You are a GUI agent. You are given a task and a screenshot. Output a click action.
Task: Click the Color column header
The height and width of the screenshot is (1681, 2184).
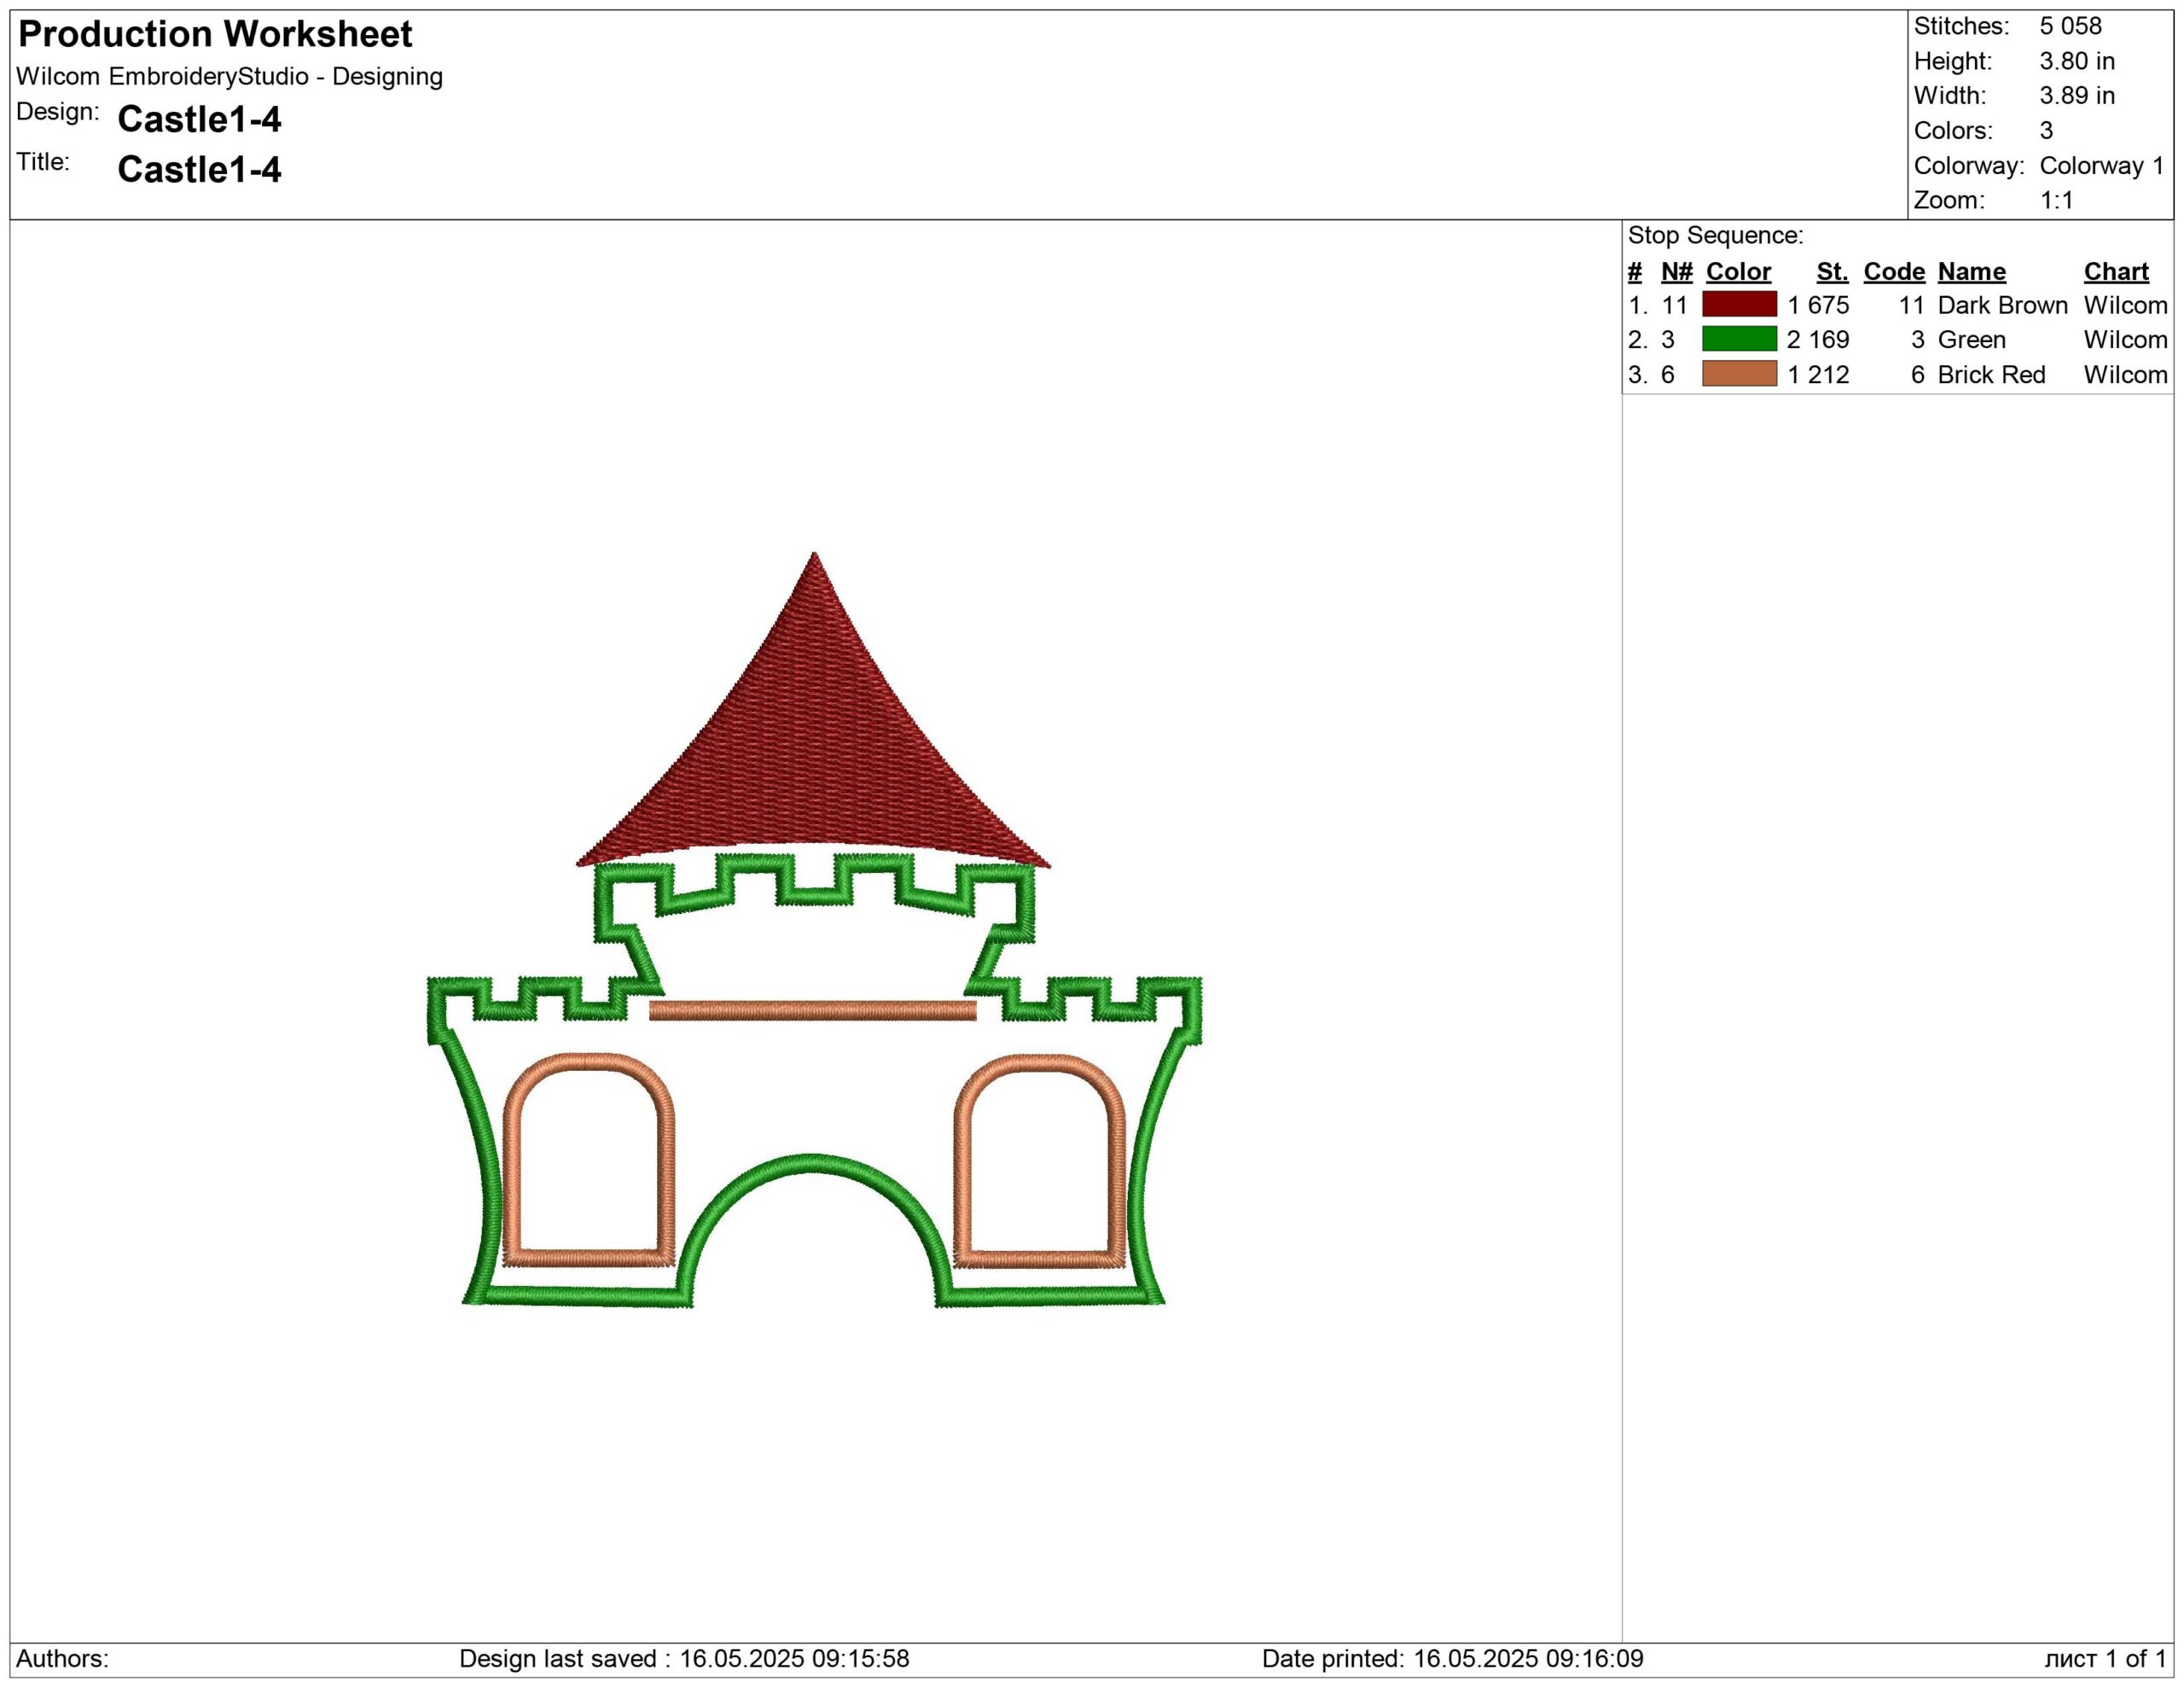(x=1738, y=271)
